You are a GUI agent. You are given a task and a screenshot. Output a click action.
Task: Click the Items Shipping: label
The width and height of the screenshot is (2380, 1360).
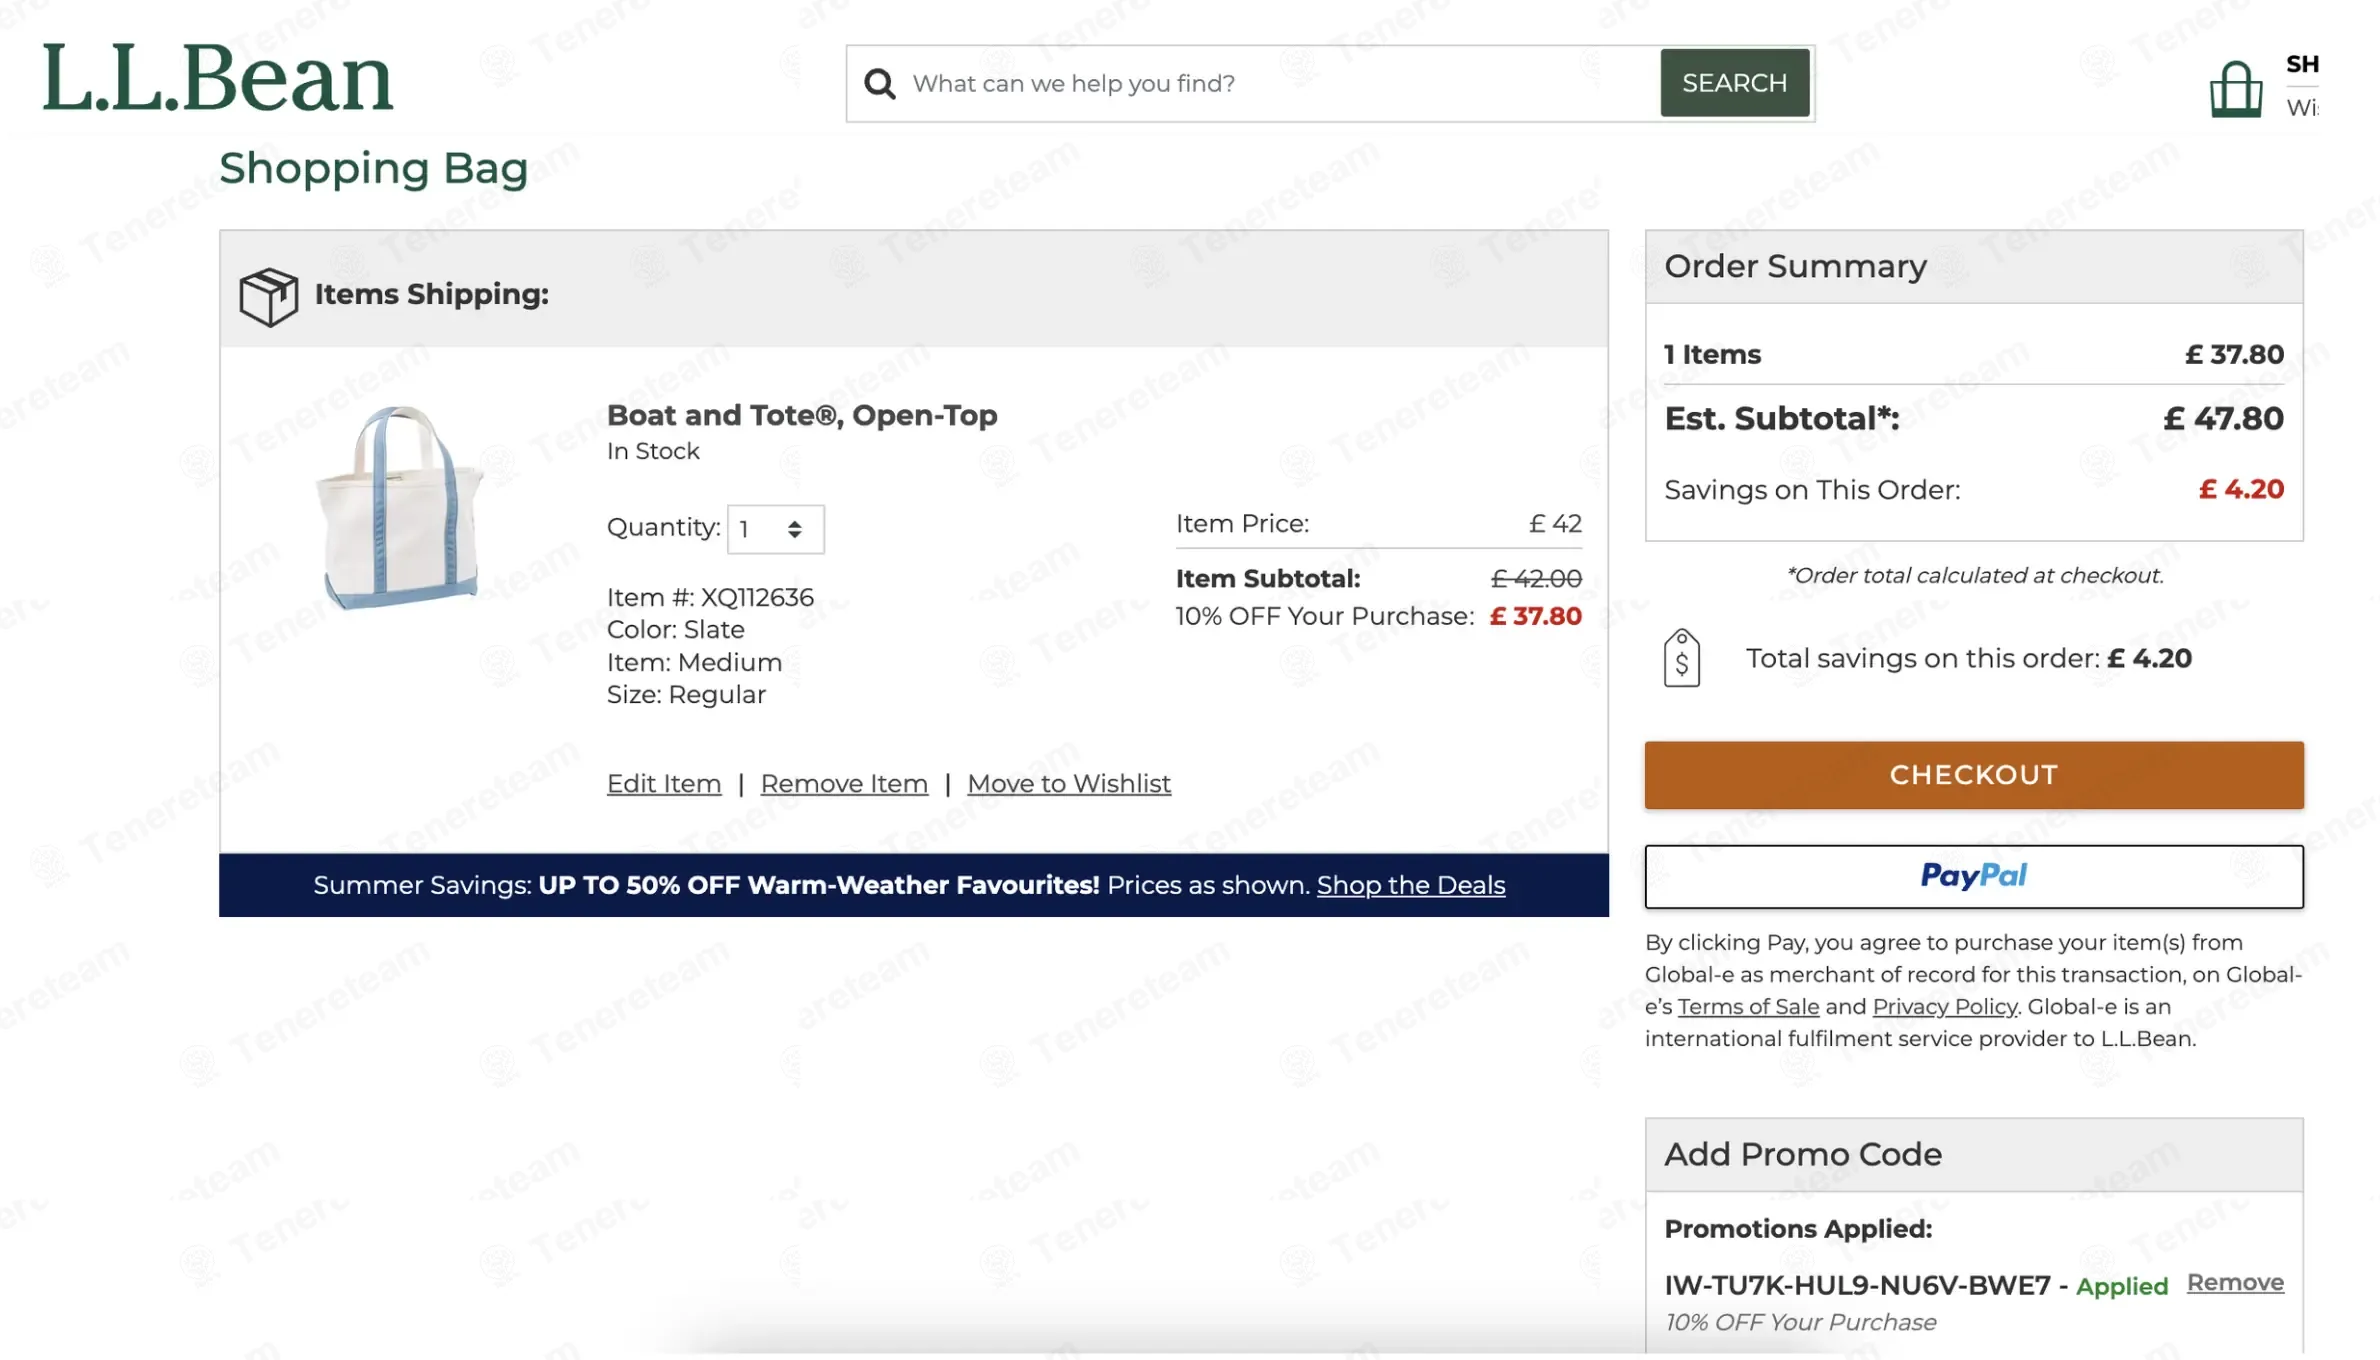[x=431, y=294]
